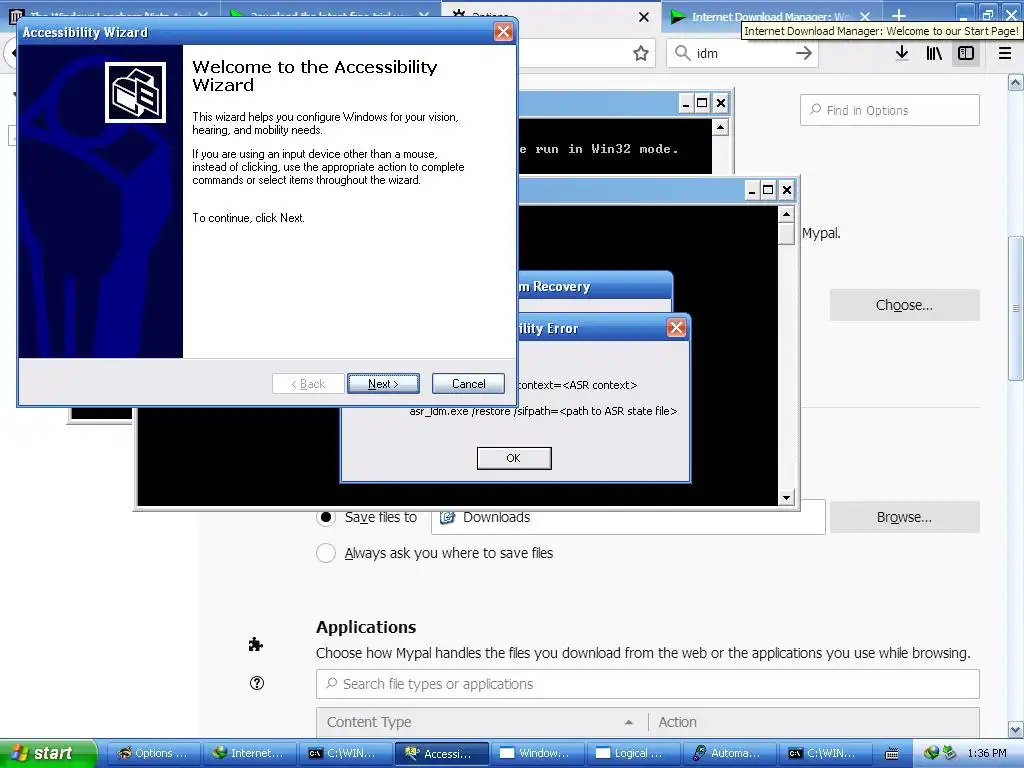Click Search file types or applications field

(648, 684)
